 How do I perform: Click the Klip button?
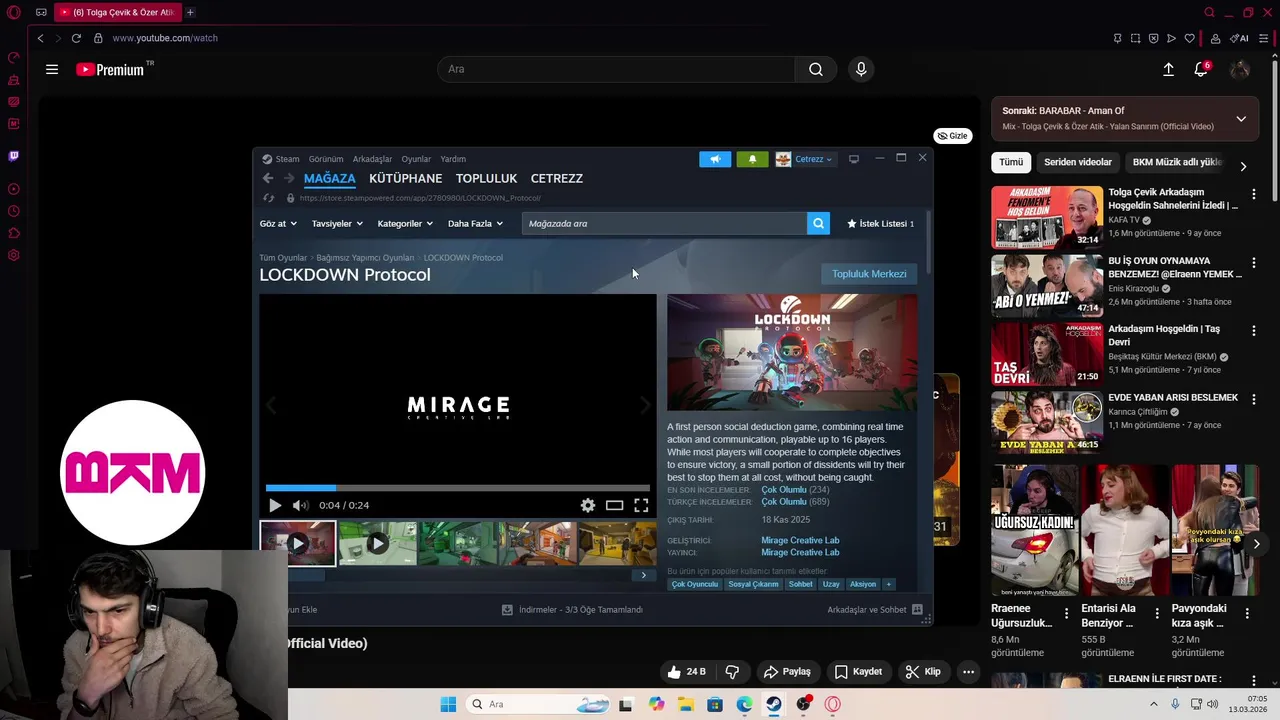[x=923, y=672]
